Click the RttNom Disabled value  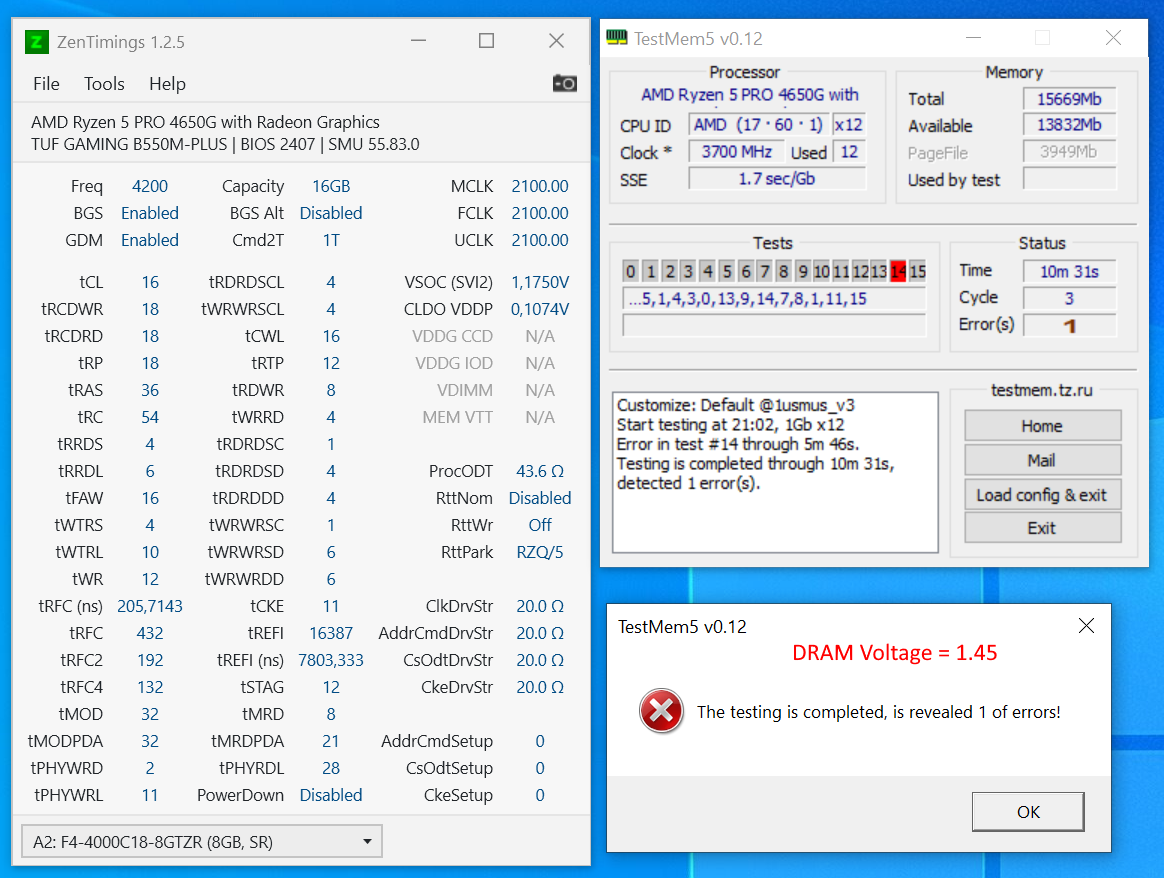pos(540,498)
